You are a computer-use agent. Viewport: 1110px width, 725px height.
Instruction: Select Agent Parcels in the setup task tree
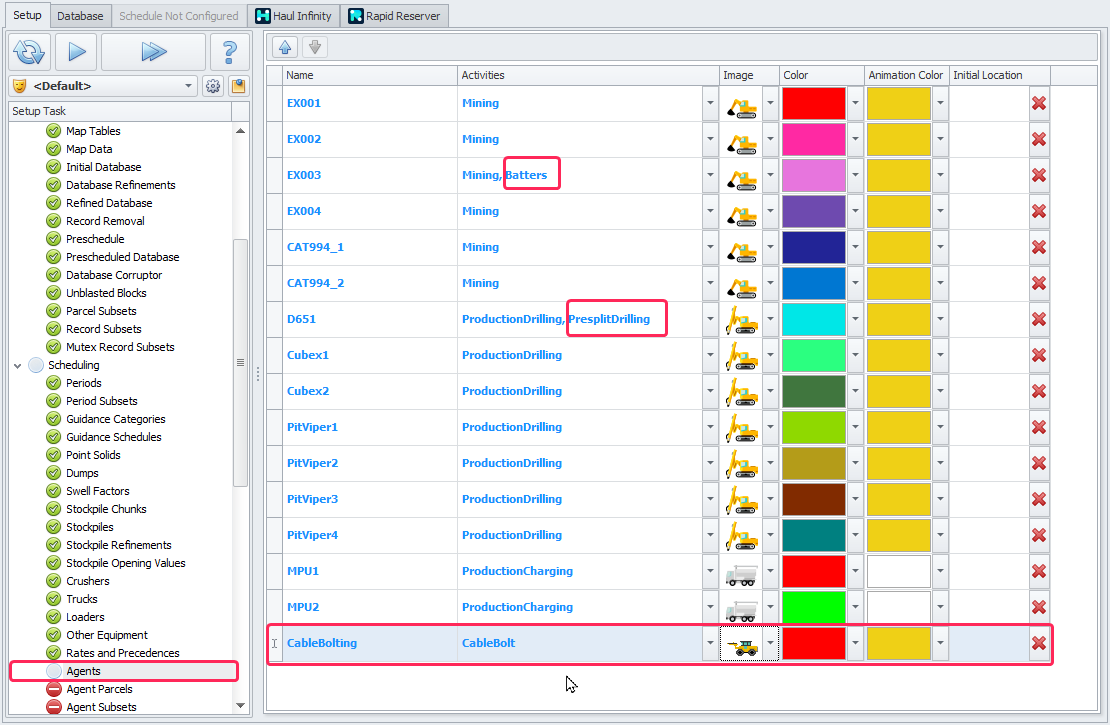pos(99,689)
